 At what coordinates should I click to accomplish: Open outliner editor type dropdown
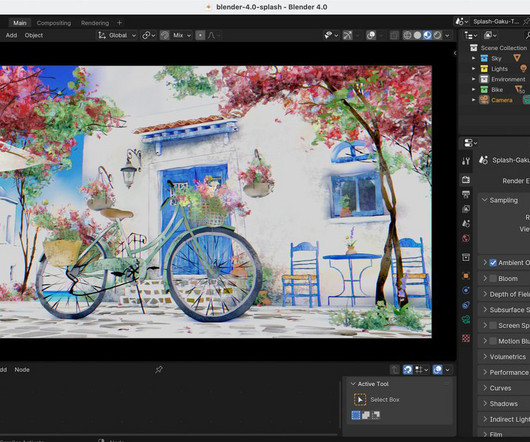click(471, 35)
